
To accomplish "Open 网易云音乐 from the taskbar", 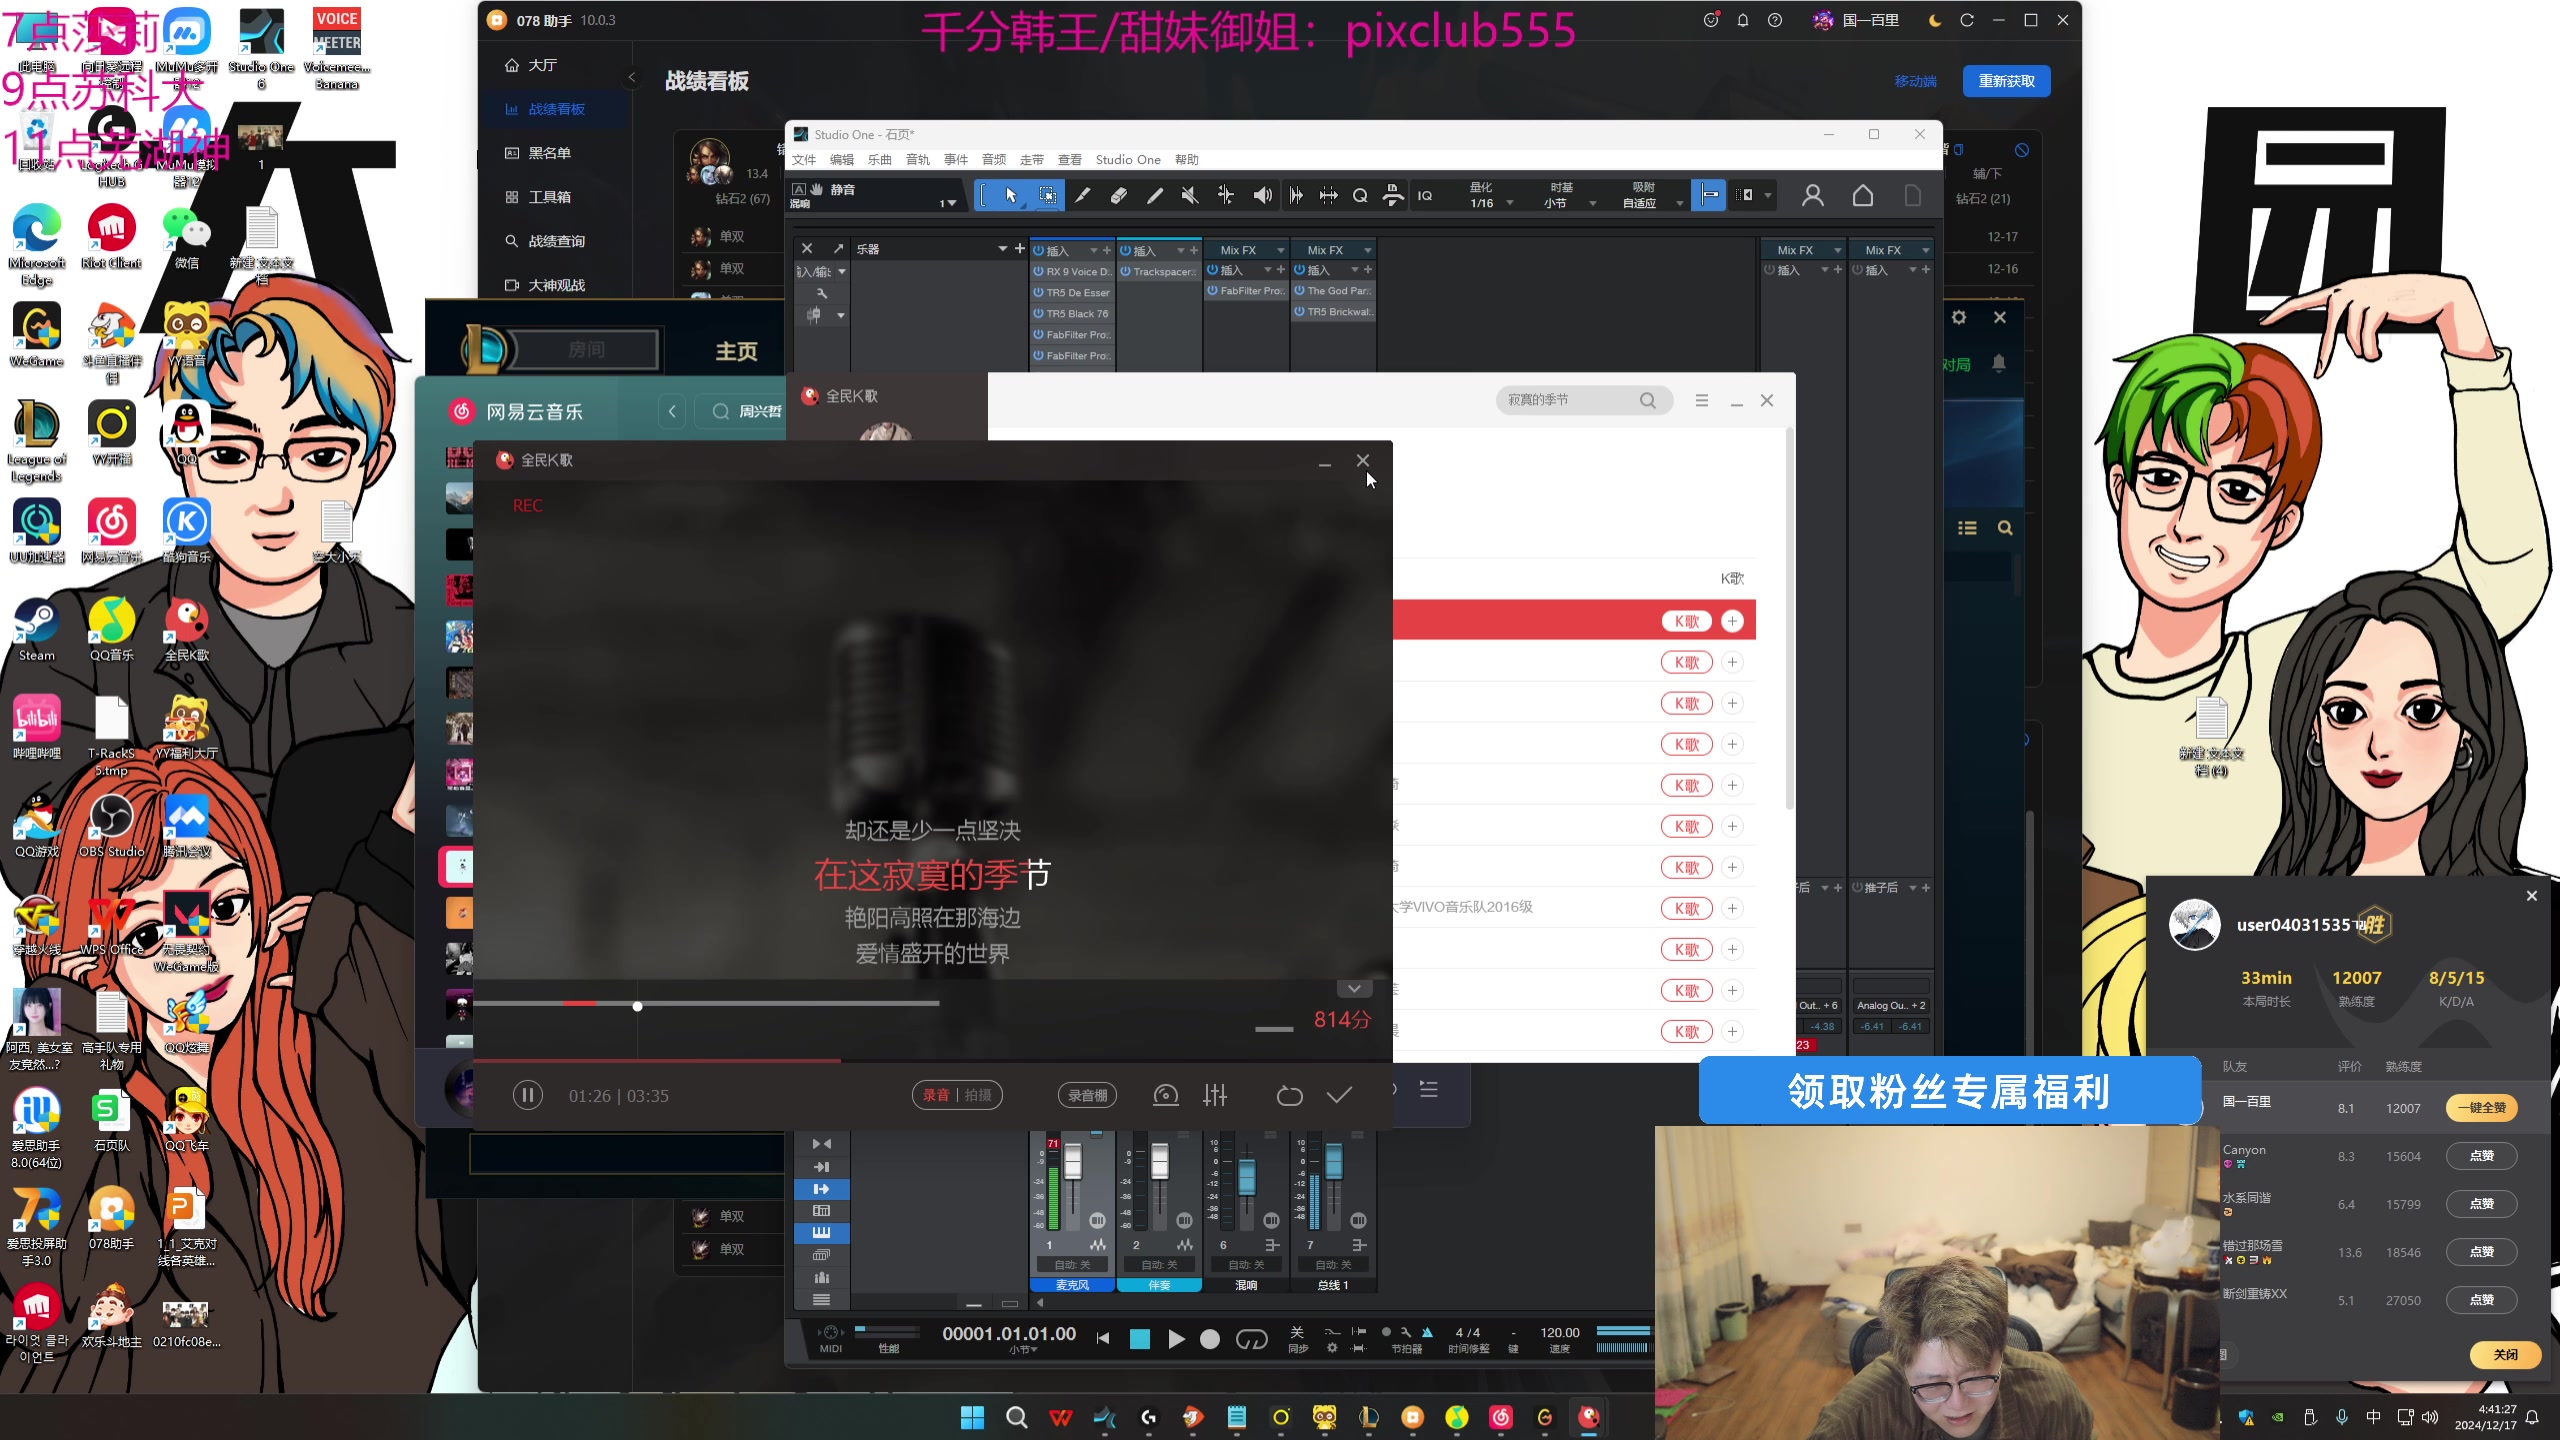I will (x=1501, y=1417).
